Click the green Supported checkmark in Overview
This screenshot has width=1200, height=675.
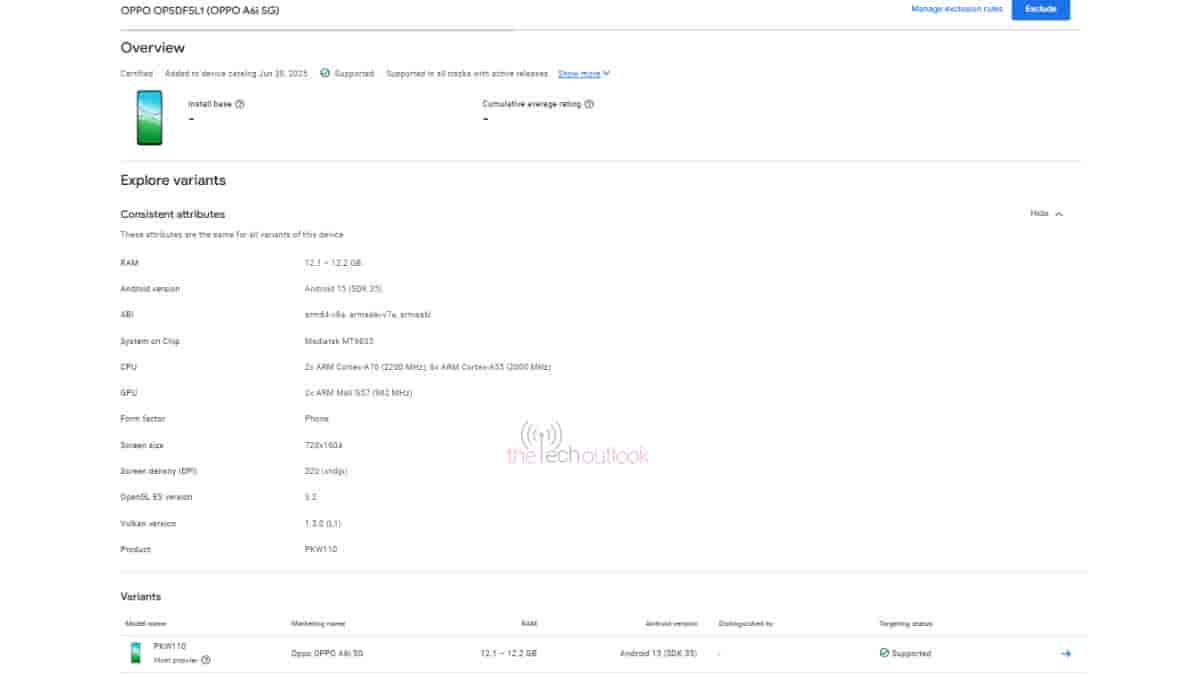coord(325,73)
